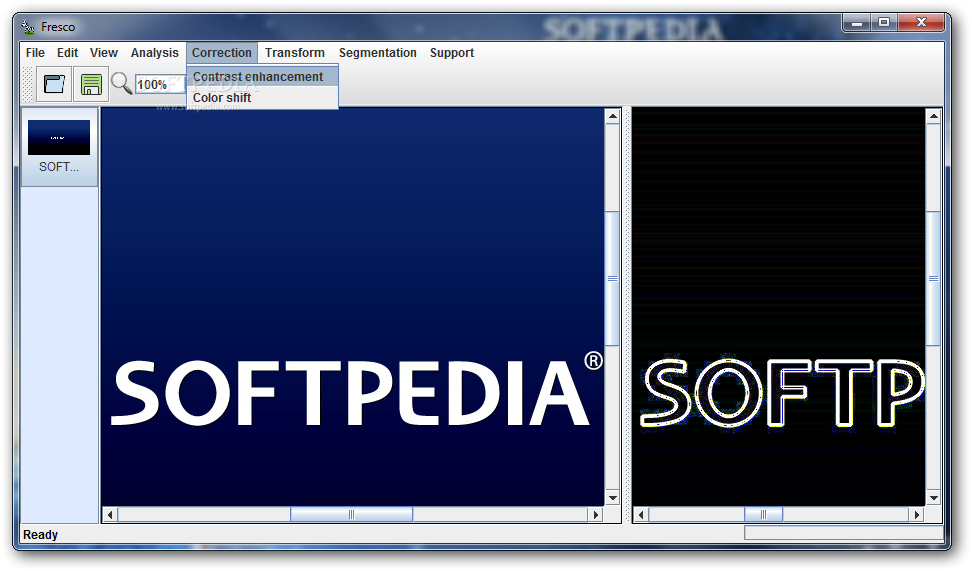Minimize the Fresco window
This screenshot has width=972, height=571.
tap(857, 23)
